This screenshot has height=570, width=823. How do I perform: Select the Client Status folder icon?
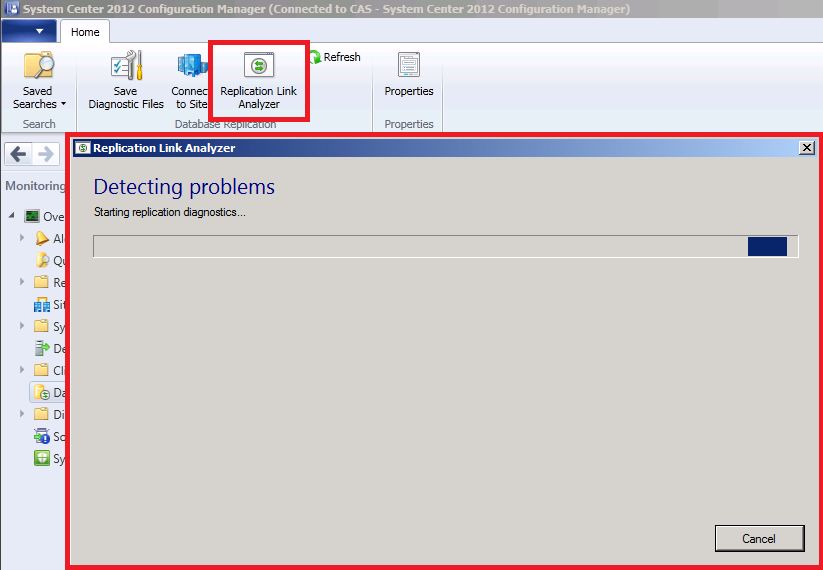coord(41,371)
